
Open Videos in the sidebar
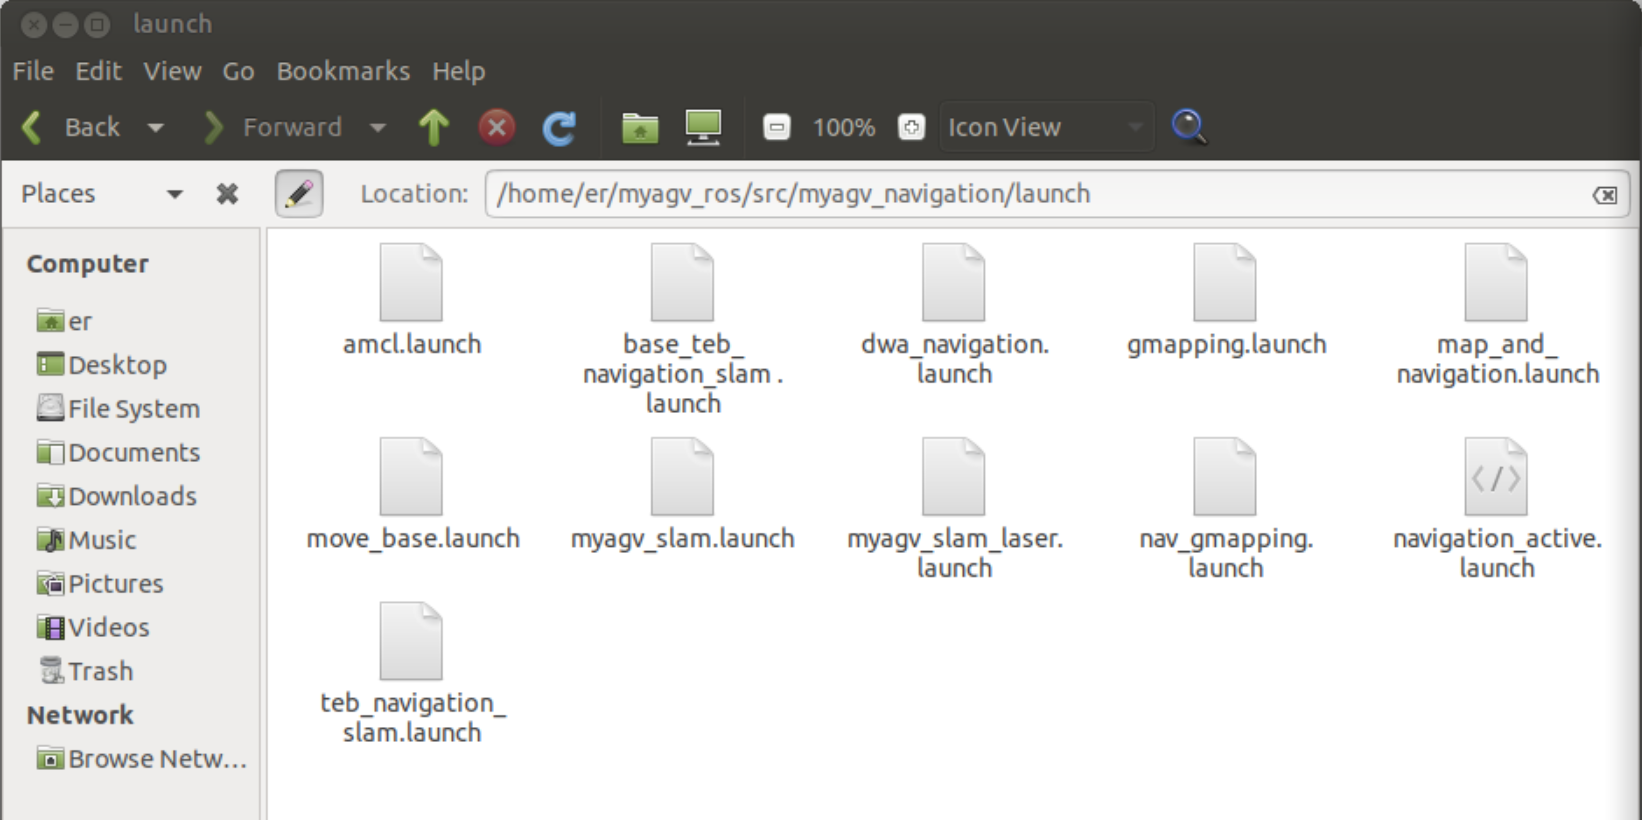point(93,627)
